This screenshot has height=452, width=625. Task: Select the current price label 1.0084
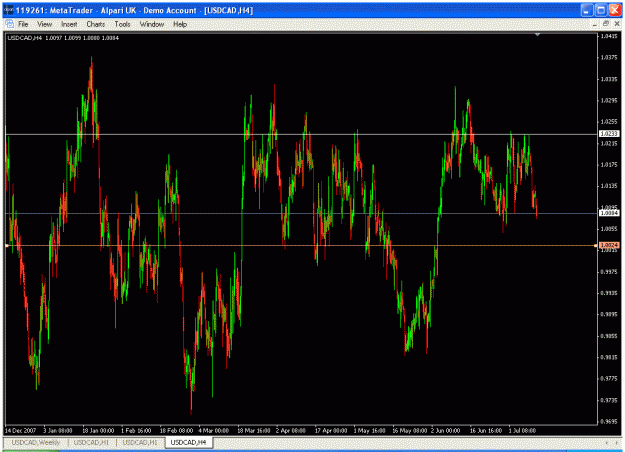point(609,213)
